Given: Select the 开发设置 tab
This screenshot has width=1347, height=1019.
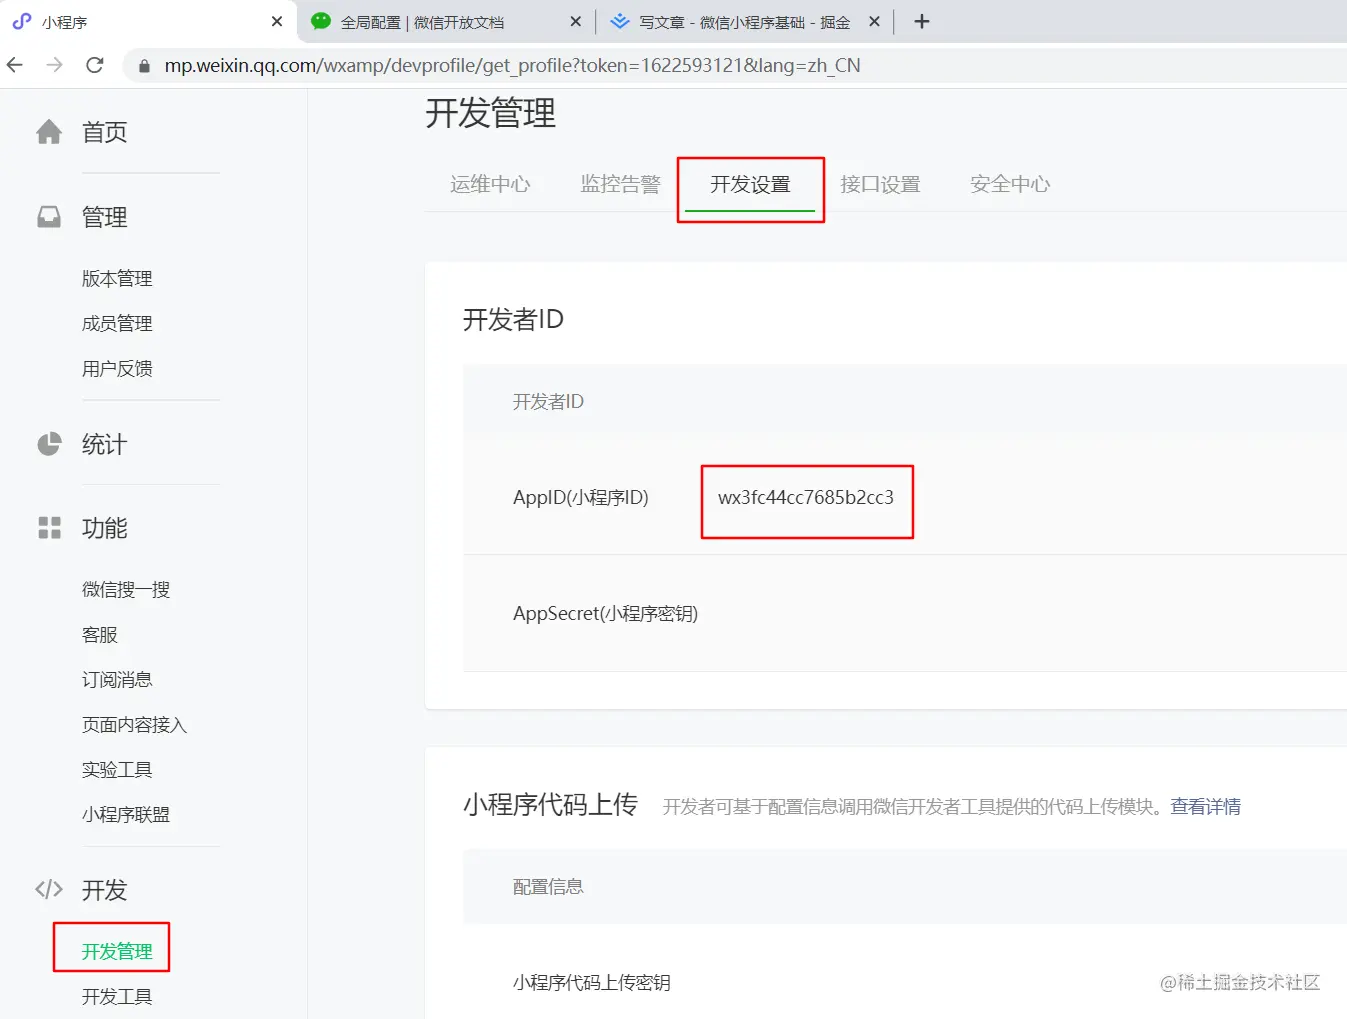Looking at the screenshot, I should pos(750,184).
